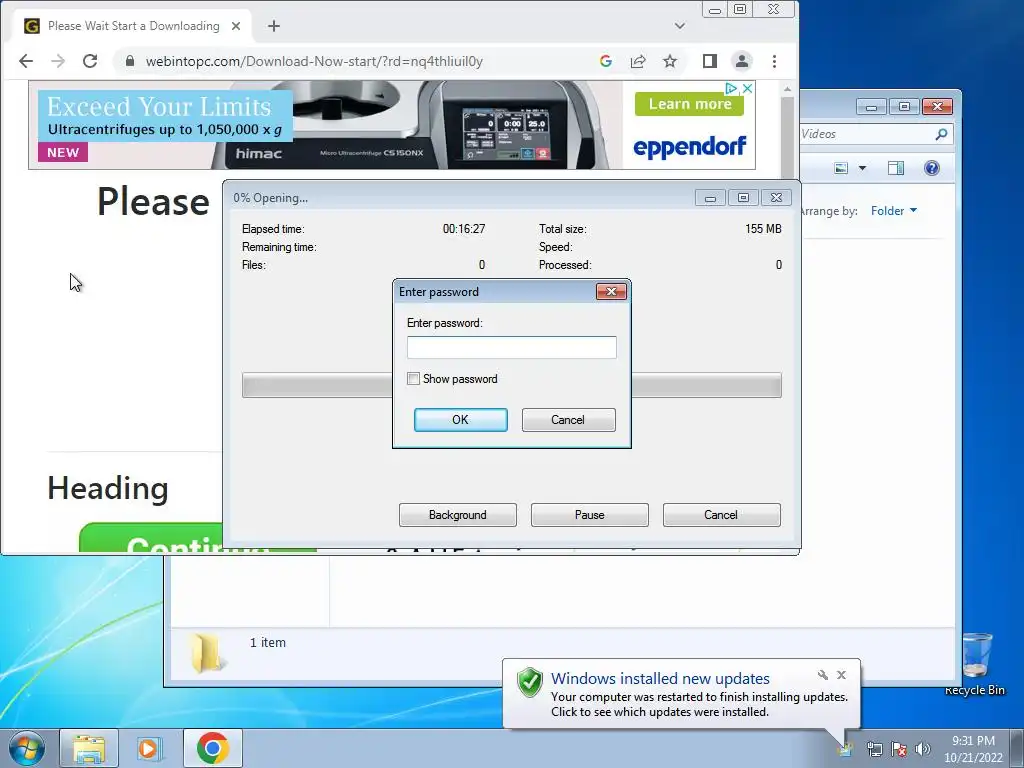This screenshot has height=768, width=1024.
Task: Bookmark this page with the star
Action: (x=670, y=61)
